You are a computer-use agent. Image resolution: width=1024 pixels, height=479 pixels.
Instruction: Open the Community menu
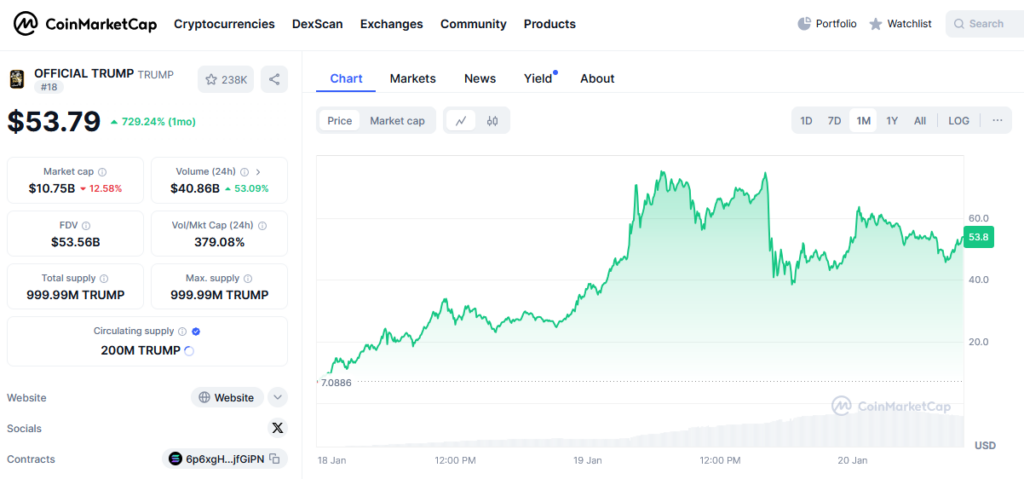pyautogui.click(x=473, y=24)
